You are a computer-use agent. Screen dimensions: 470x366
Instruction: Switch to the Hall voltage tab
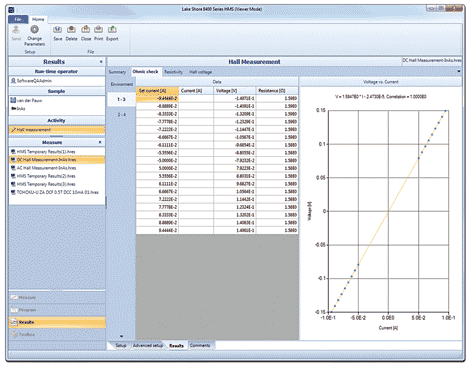coord(200,72)
